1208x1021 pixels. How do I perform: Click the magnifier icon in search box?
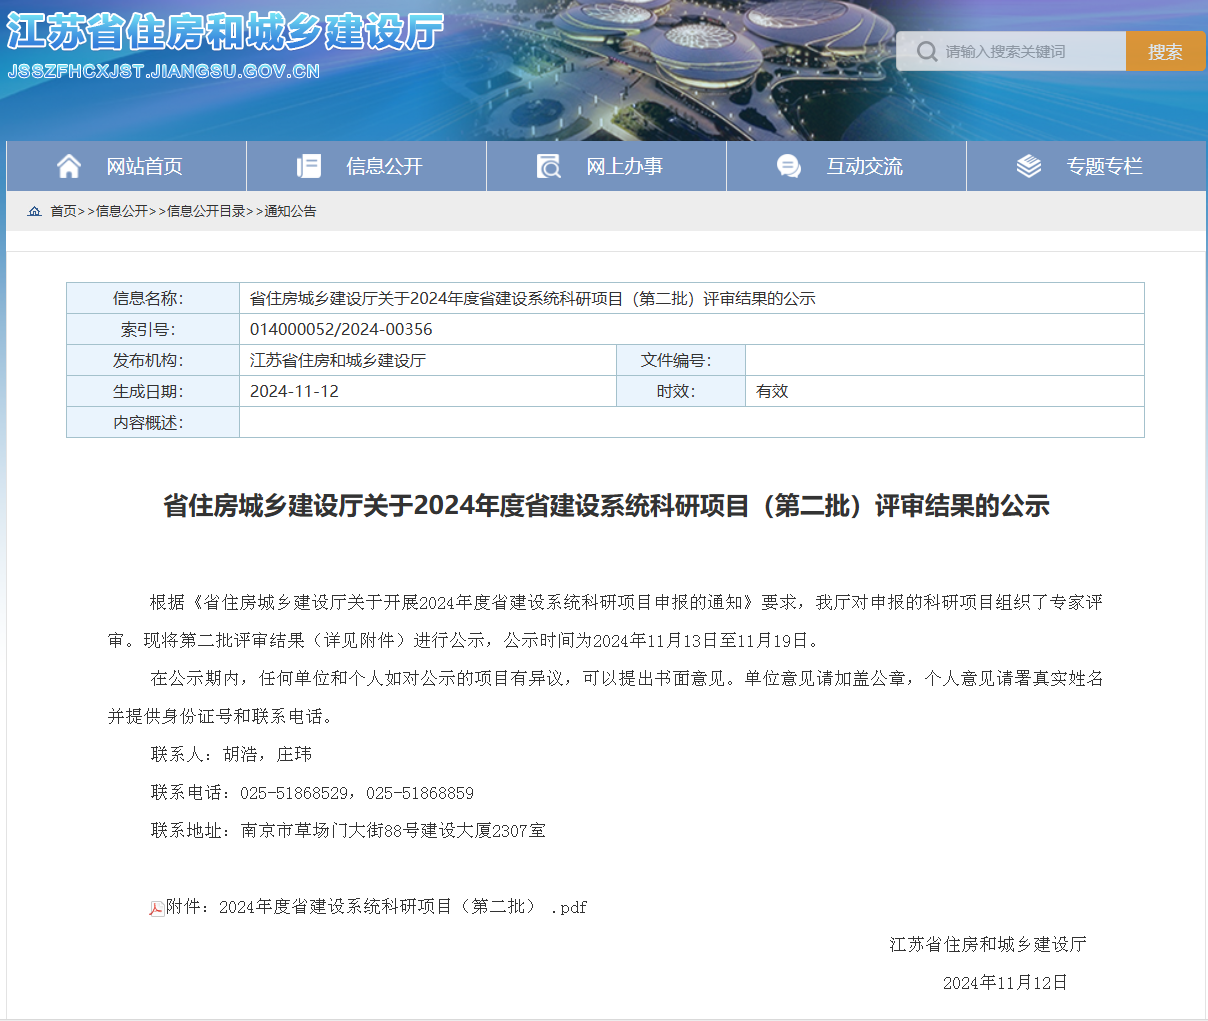(x=927, y=51)
